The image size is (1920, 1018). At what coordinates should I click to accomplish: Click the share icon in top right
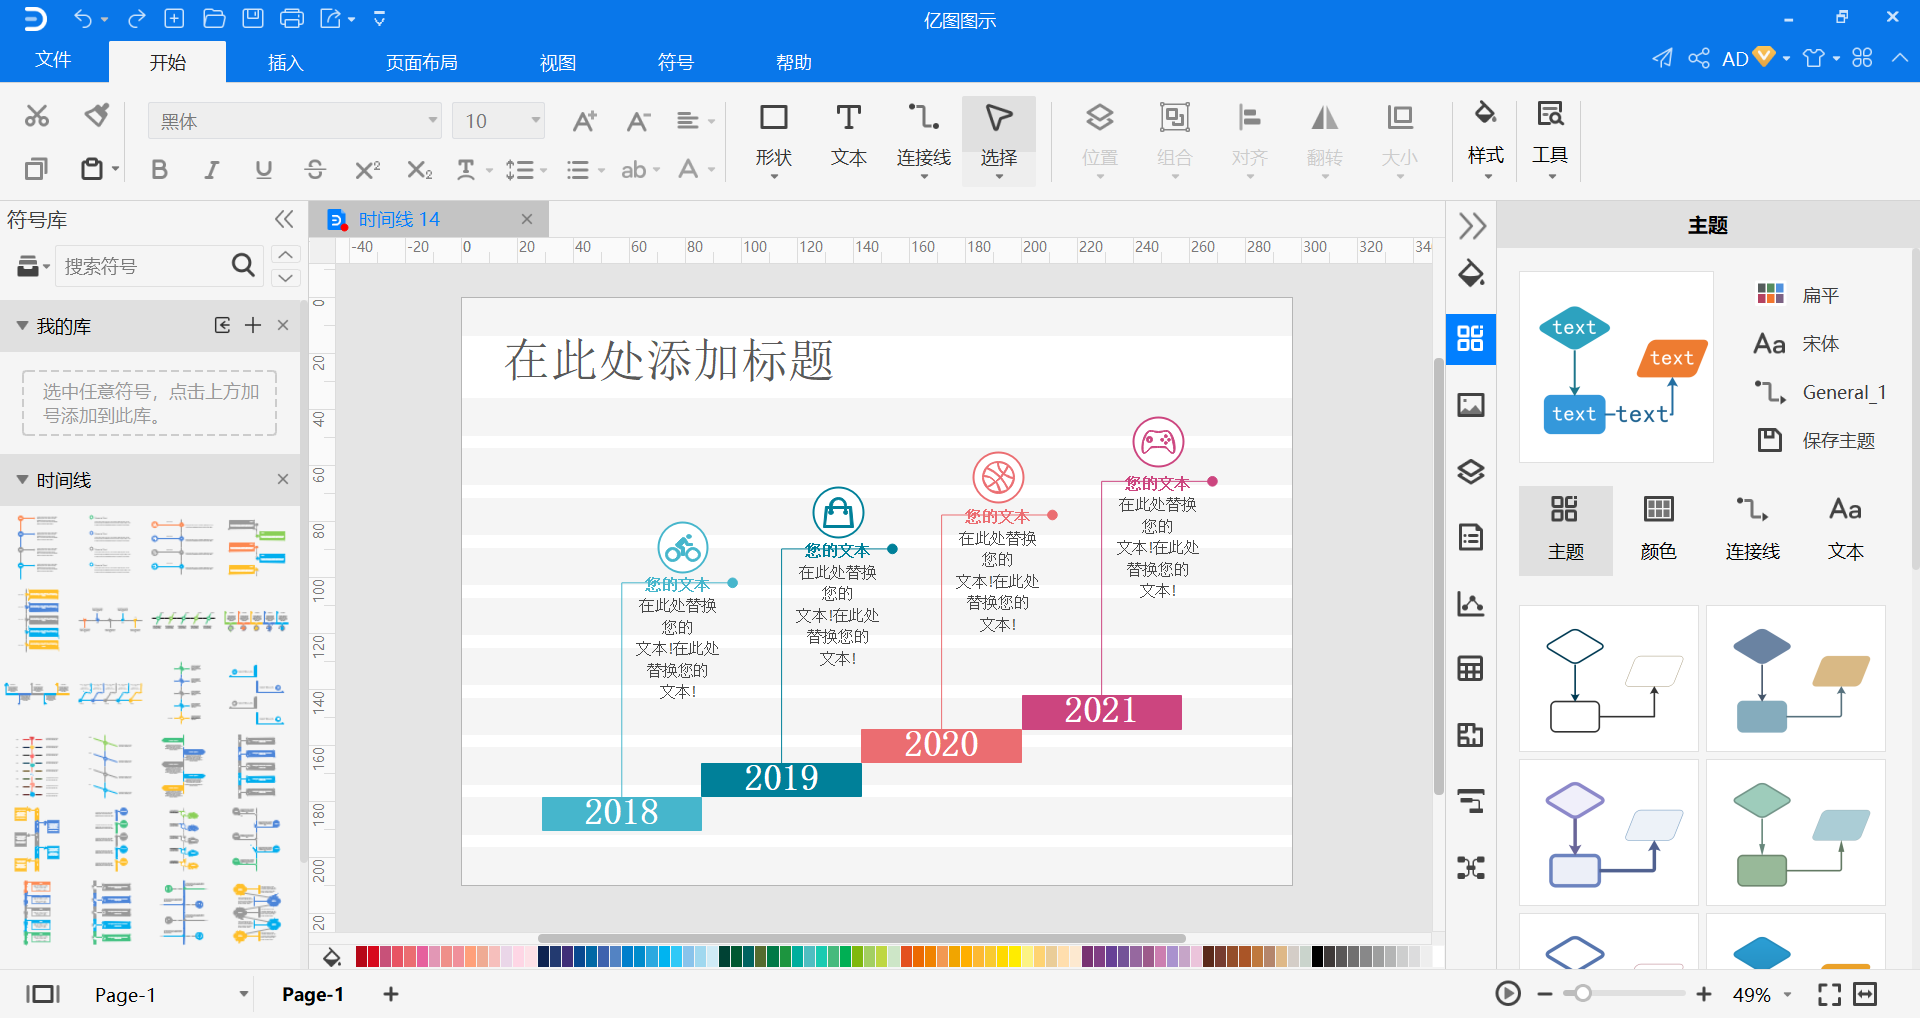tap(1699, 58)
